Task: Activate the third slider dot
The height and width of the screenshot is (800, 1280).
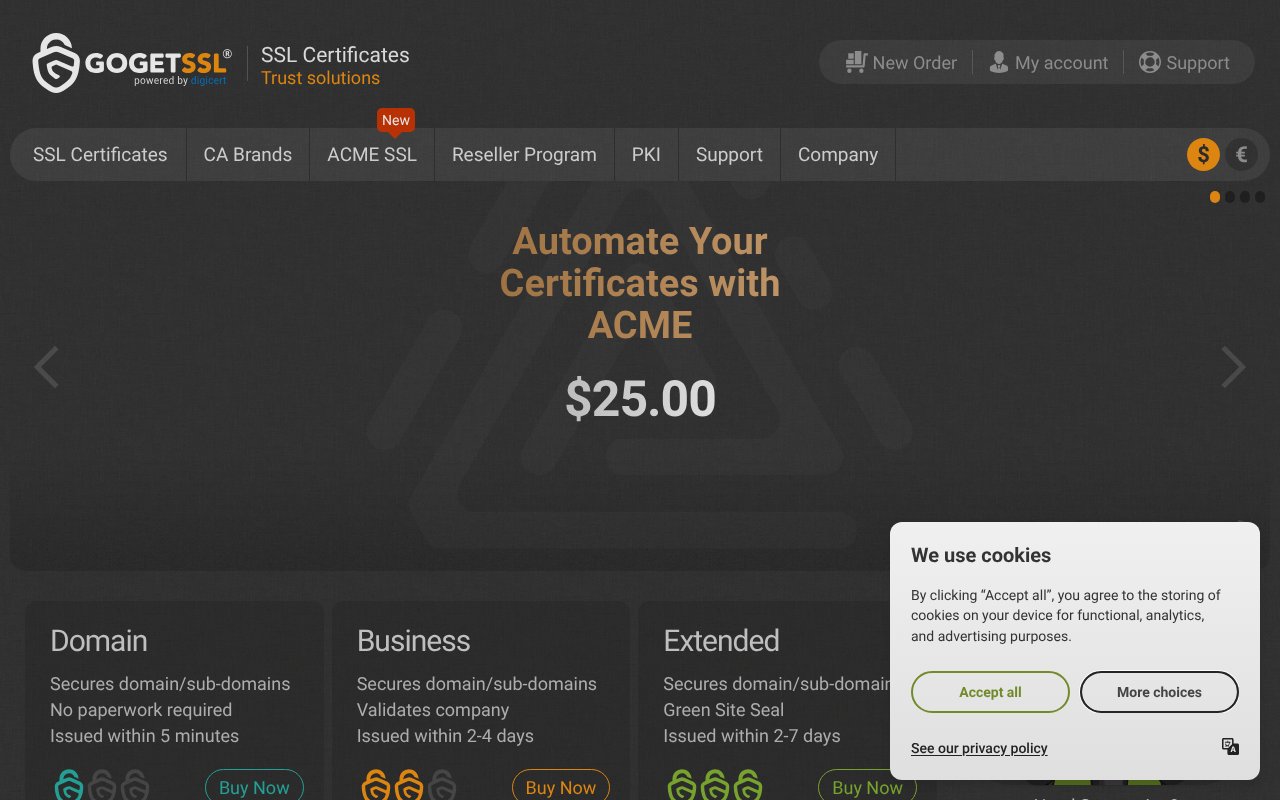Action: [1246, 197]
